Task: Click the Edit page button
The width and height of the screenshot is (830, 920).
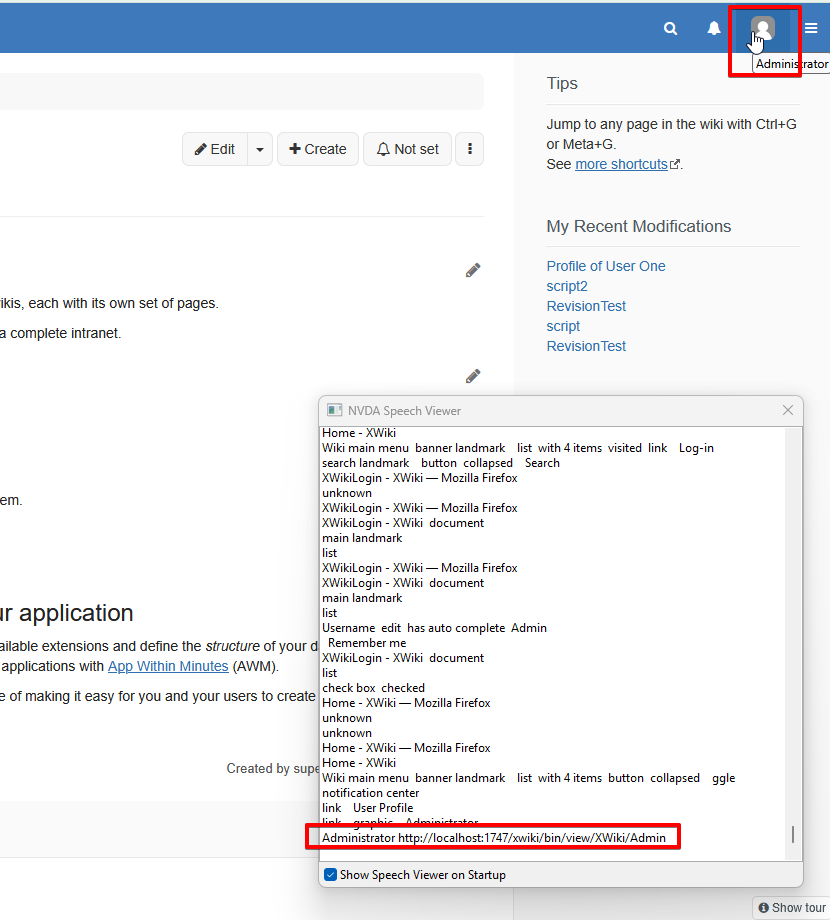Action: click(x=215, y=149)
